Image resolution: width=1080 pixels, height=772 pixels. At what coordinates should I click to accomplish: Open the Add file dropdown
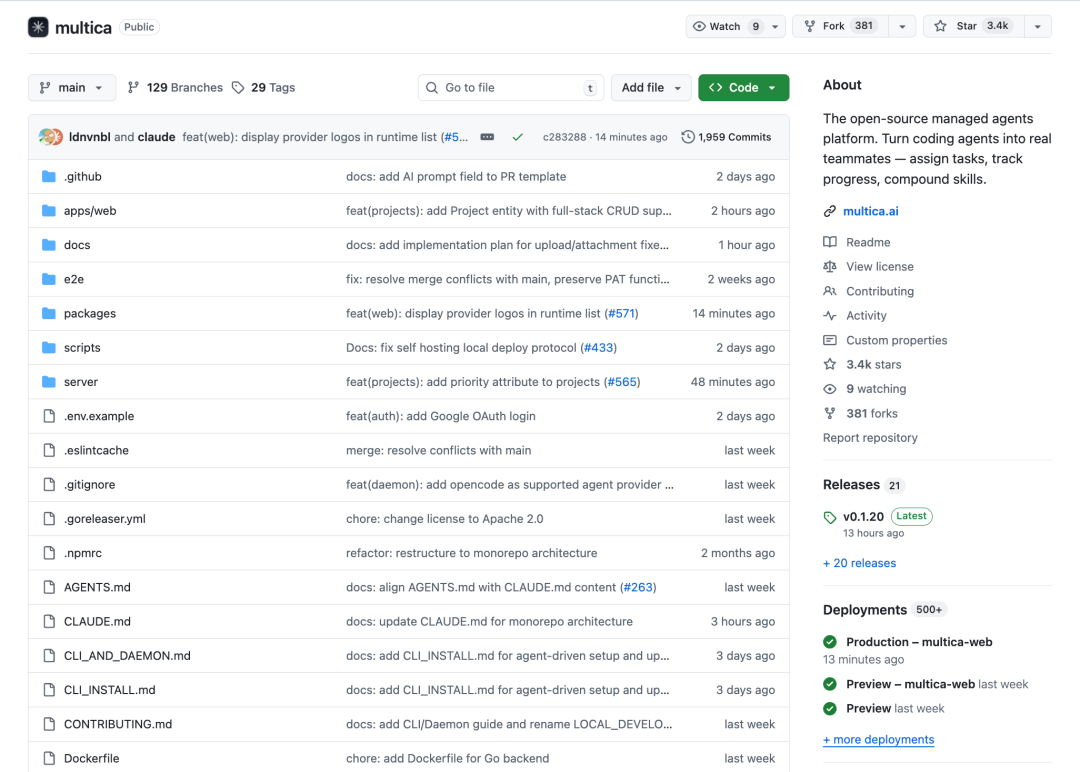(x=651, y=87)
